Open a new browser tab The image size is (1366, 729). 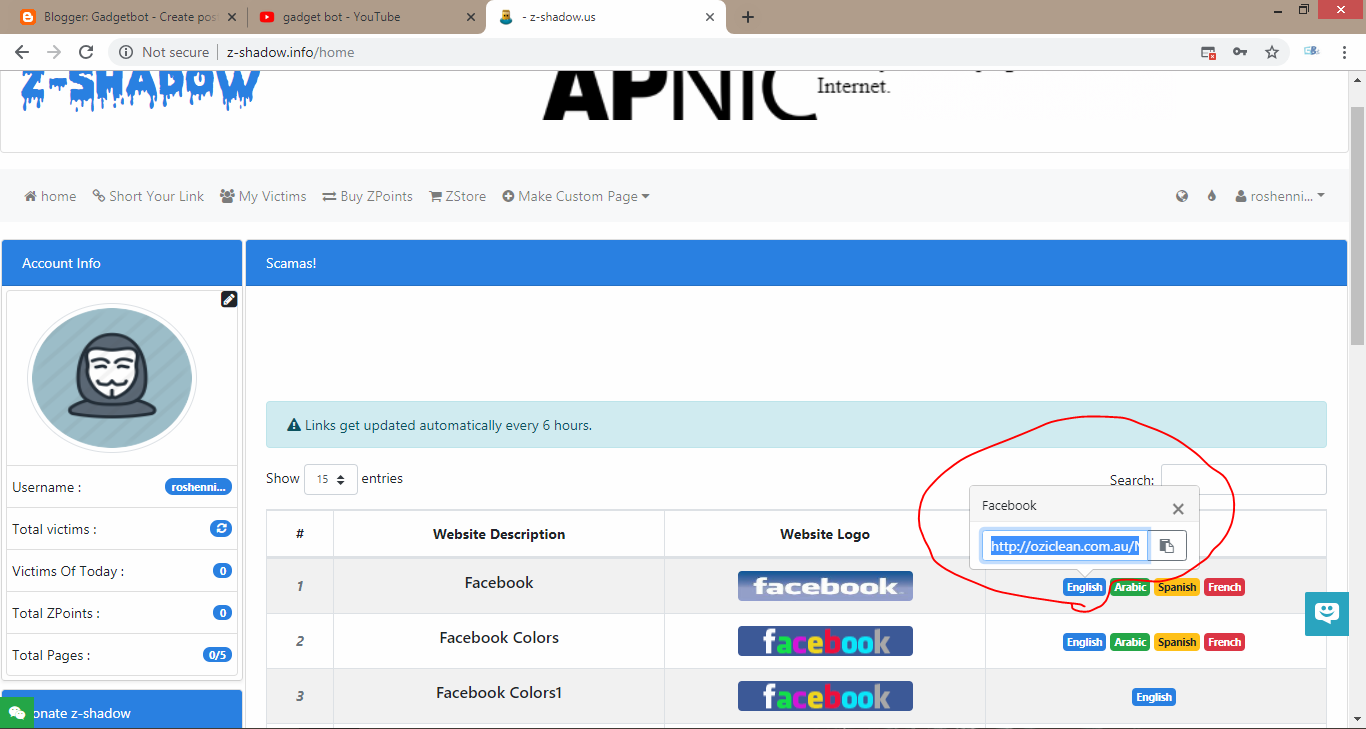click(748, 17)
